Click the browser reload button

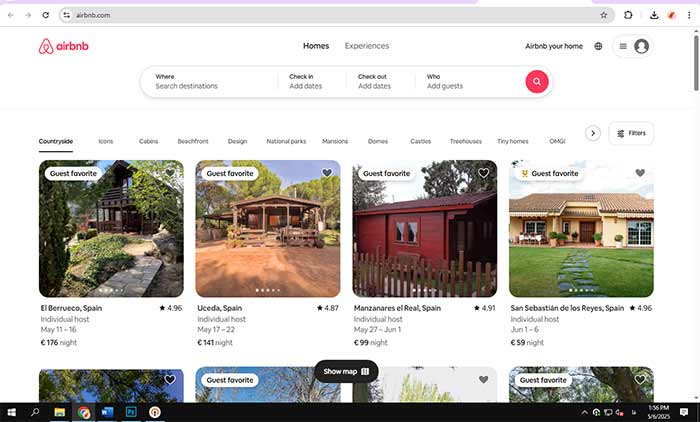[x=46, y=15]
